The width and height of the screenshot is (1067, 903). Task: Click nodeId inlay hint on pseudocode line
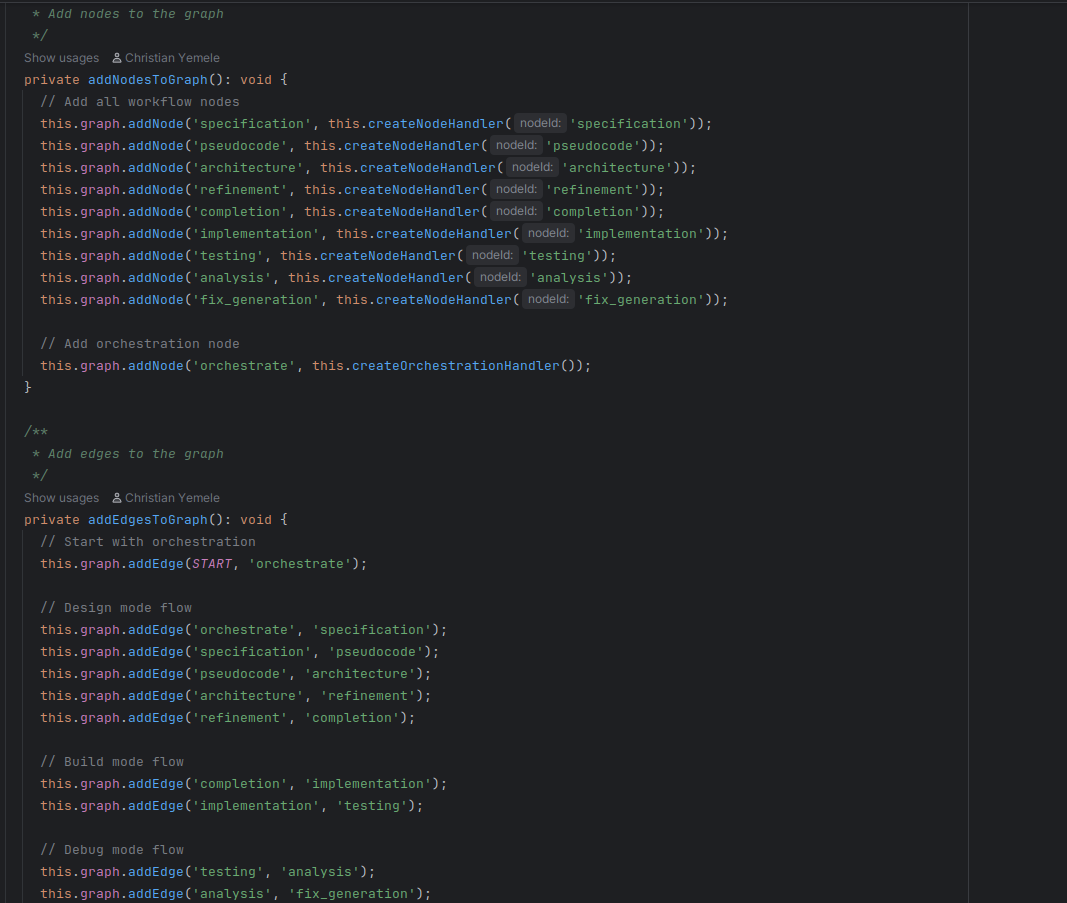click(x=516, y=146)
